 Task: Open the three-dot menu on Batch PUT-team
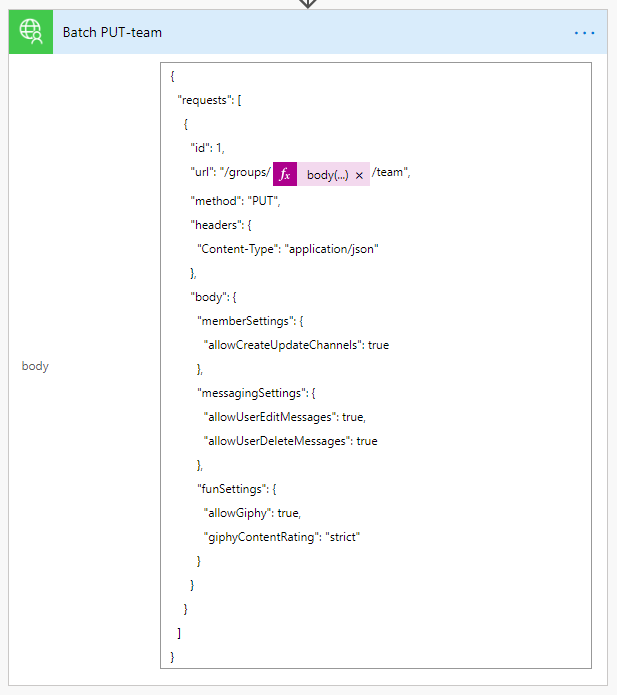coord(584,33)
